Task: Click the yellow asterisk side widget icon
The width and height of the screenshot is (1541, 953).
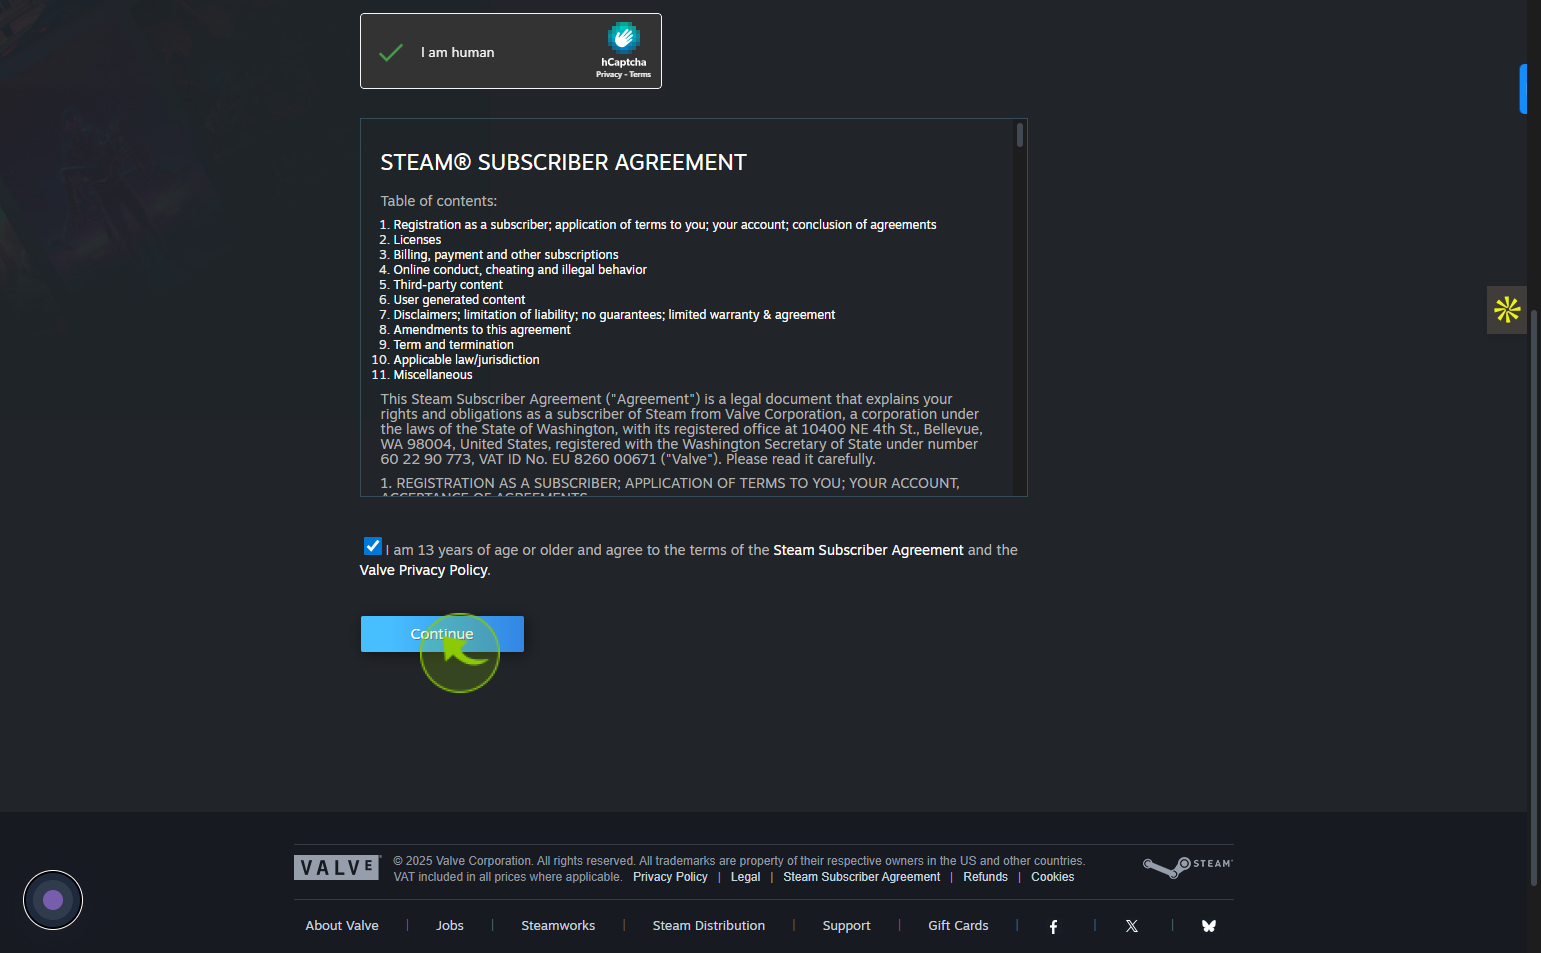Action: (x=1507, y=309)
